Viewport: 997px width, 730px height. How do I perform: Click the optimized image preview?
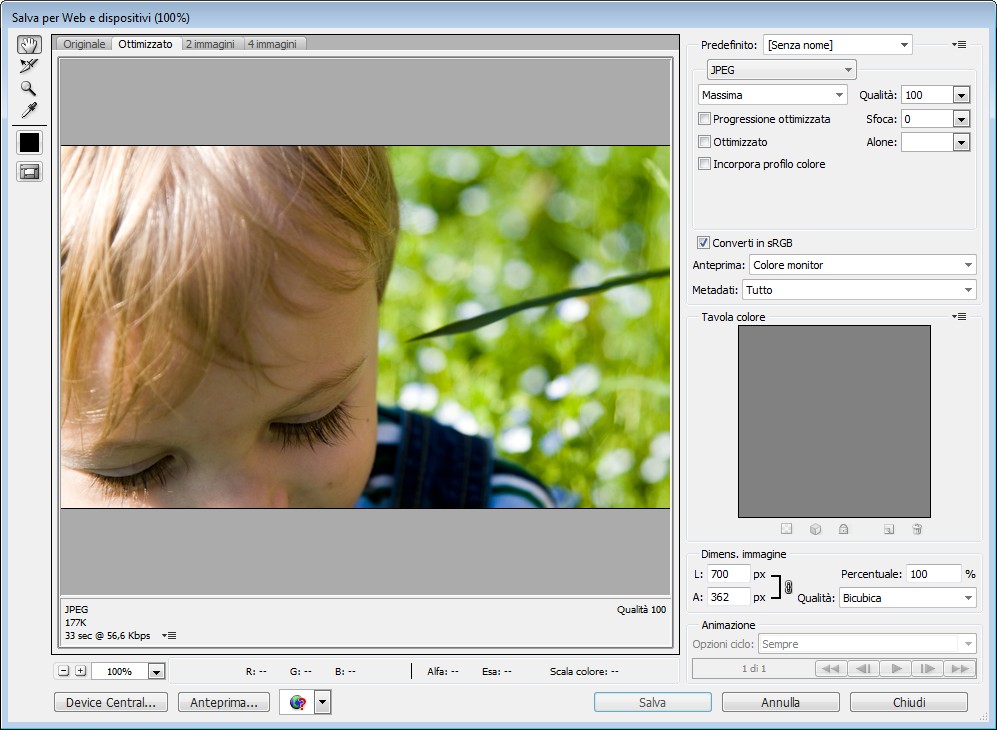tap(366, 327)
